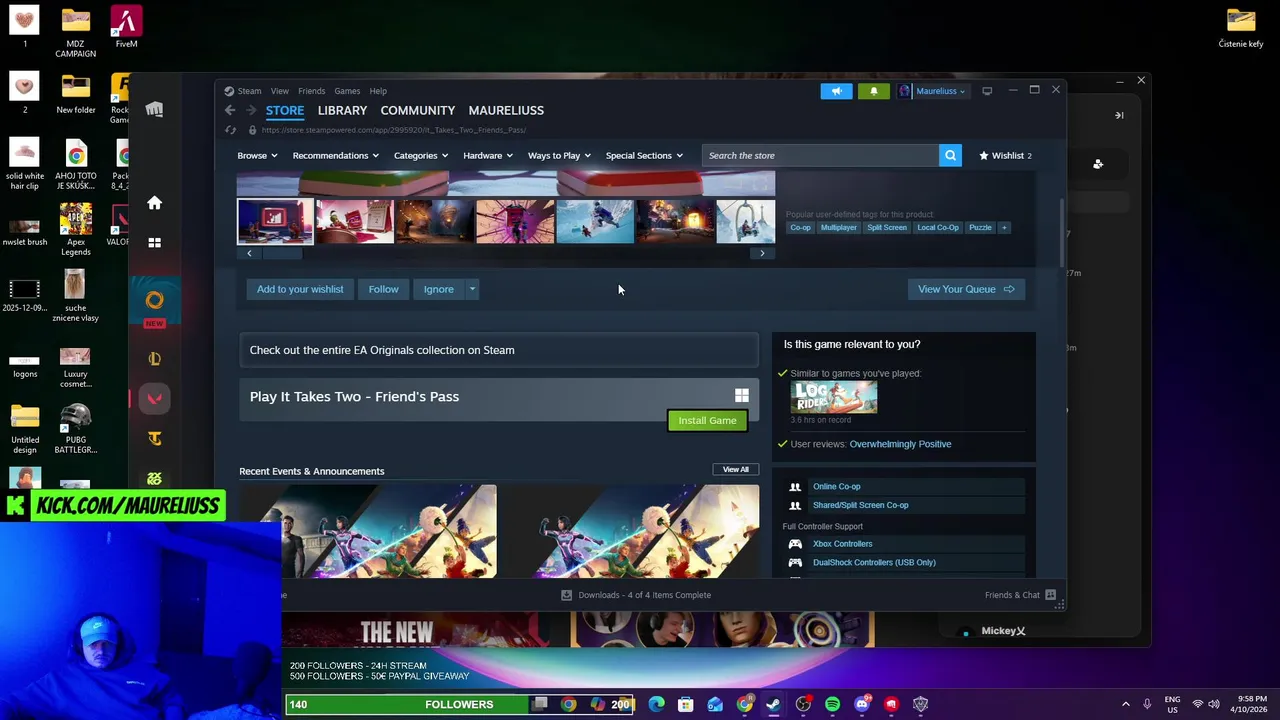Open FiveM desktop shortcut
This screenshot has width=1280, height=720.
coord(126,27)
